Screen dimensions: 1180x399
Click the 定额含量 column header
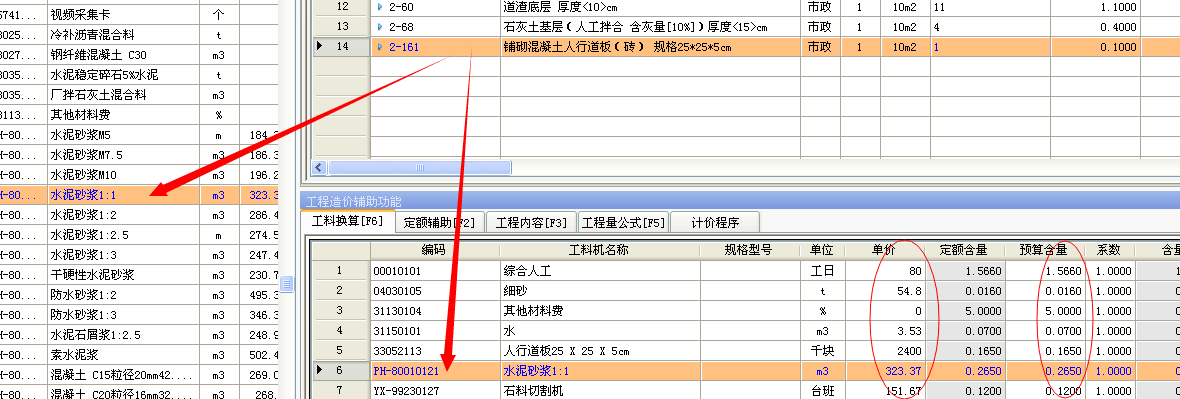(963, 250)
